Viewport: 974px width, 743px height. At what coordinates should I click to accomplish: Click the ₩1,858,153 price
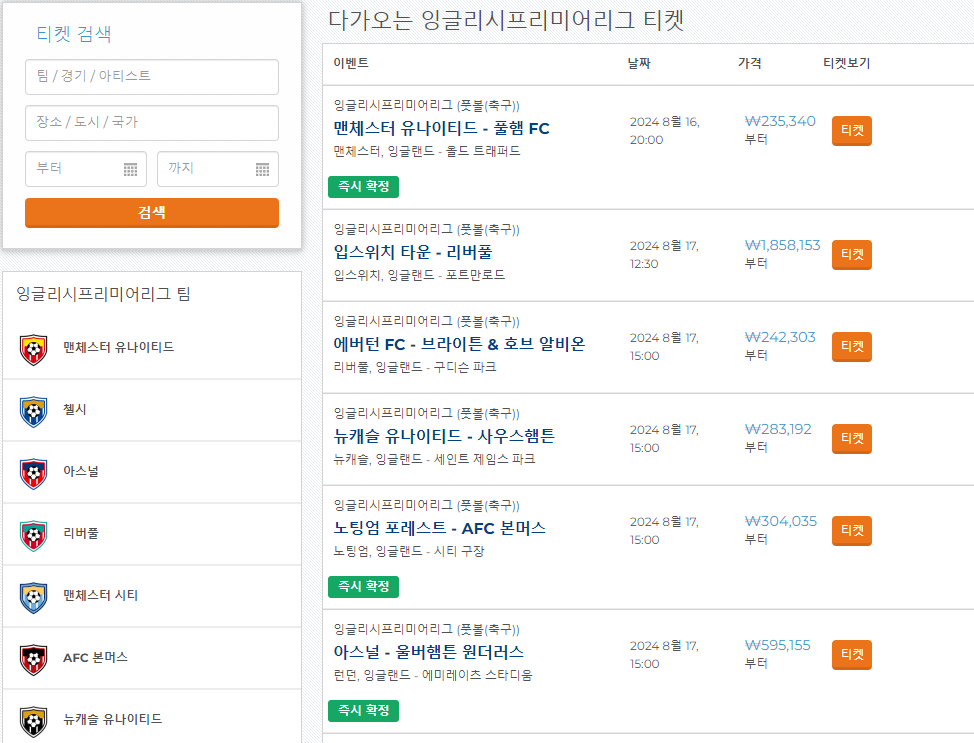pos(783,245)
